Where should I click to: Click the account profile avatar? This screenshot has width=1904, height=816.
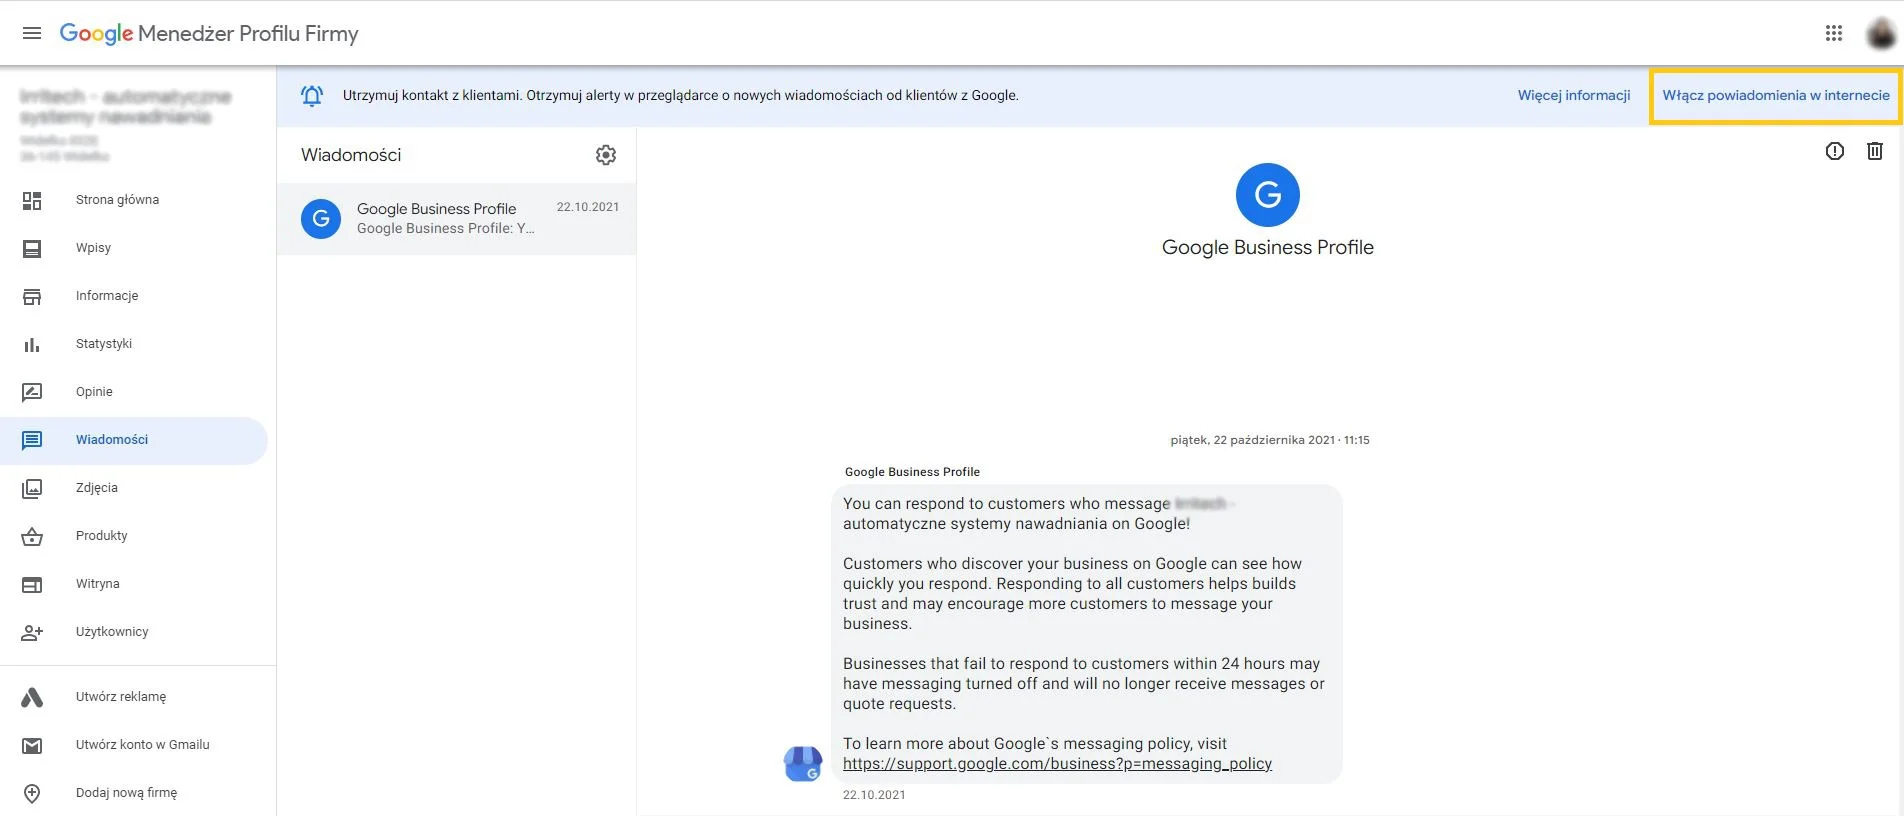1880,34
